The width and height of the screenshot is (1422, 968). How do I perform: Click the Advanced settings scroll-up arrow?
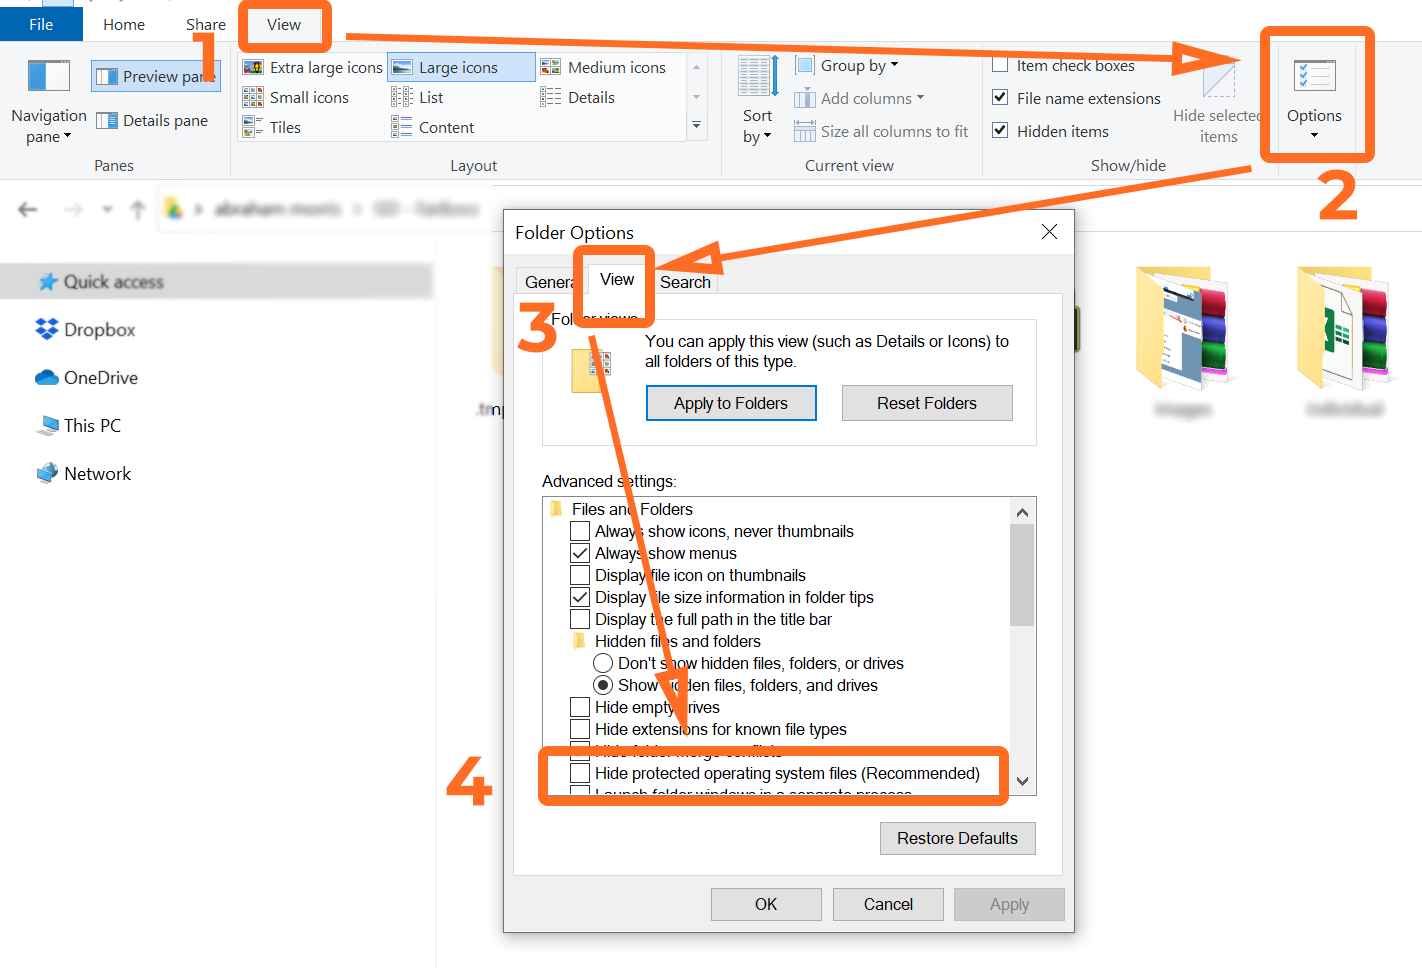click(1022, 512)
